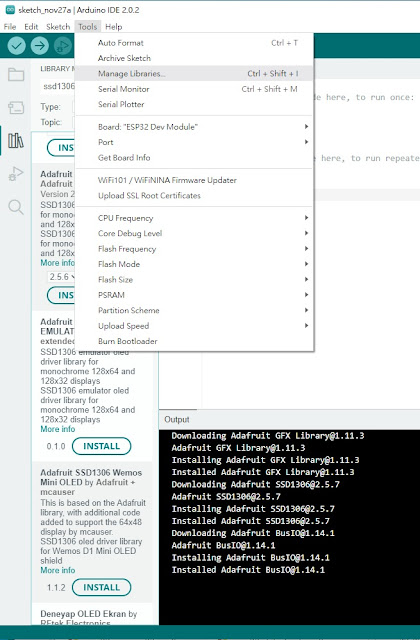Open the Library Manager books icon

coord(16,141)
